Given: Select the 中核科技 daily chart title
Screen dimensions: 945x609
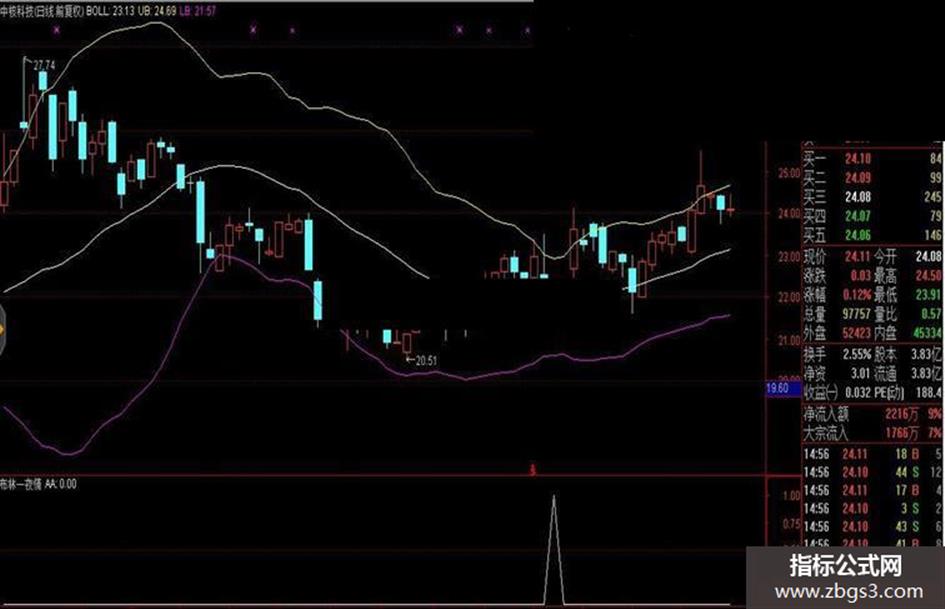Looking at the screenshot, I should pyautogui.click(x=42, y=11).
